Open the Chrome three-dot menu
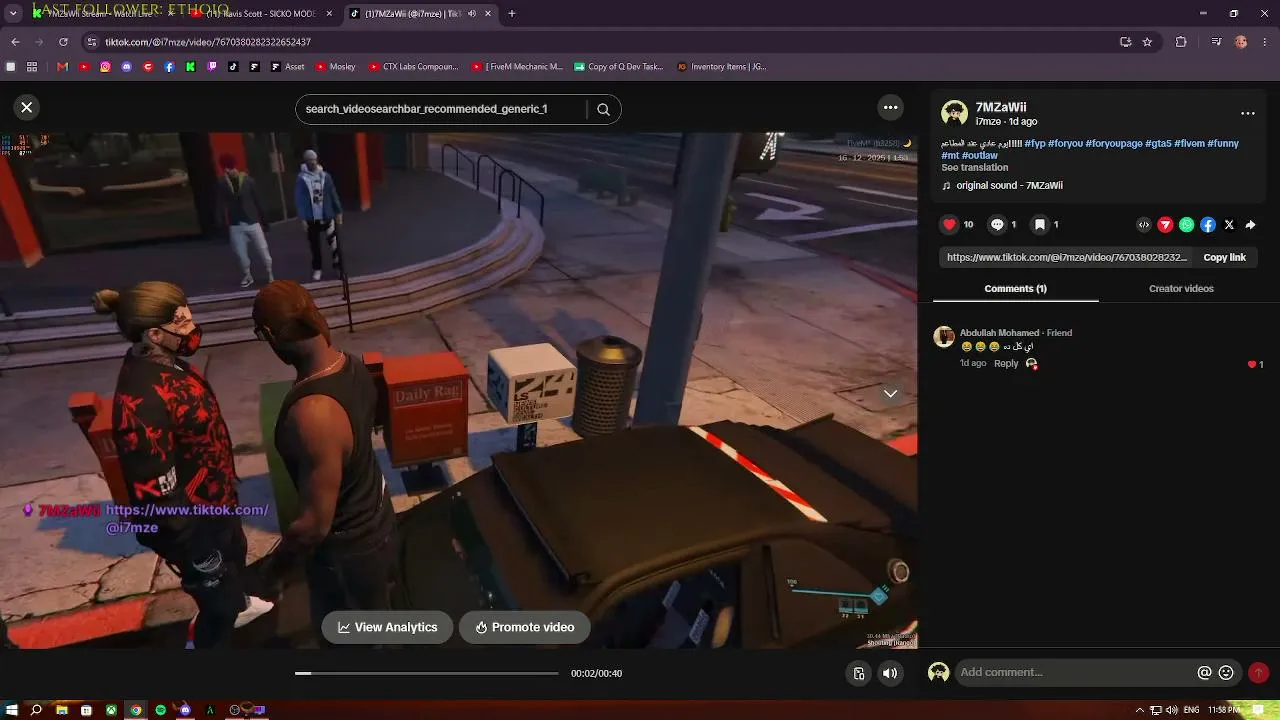This screenshot has height=720, width=1280. [x=1266, y=42]
